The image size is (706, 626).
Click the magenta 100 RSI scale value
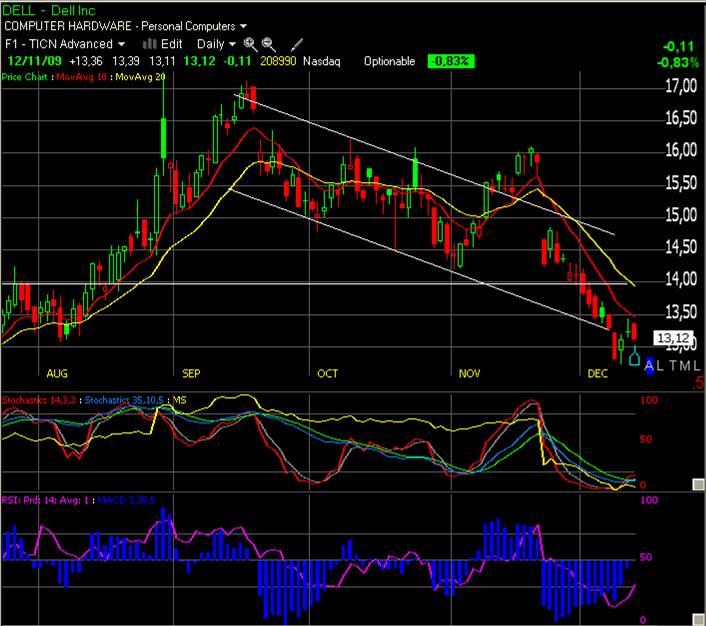[x=649, y=500]
